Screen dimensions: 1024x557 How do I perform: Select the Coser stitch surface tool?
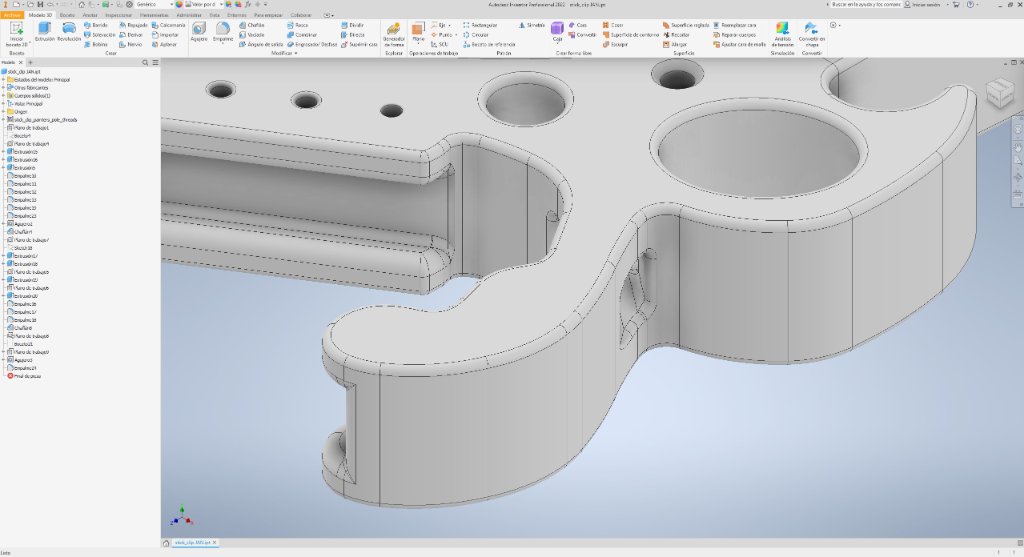(613, 25)
